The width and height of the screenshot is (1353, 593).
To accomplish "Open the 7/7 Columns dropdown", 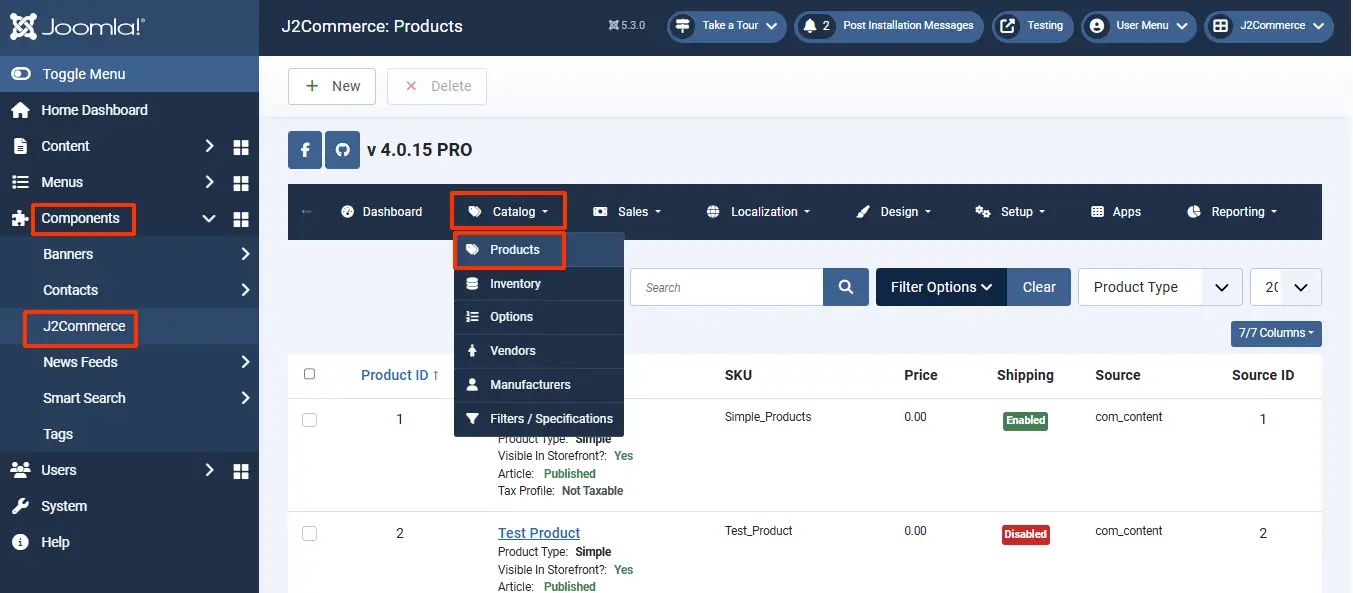I will [1276, 333].
